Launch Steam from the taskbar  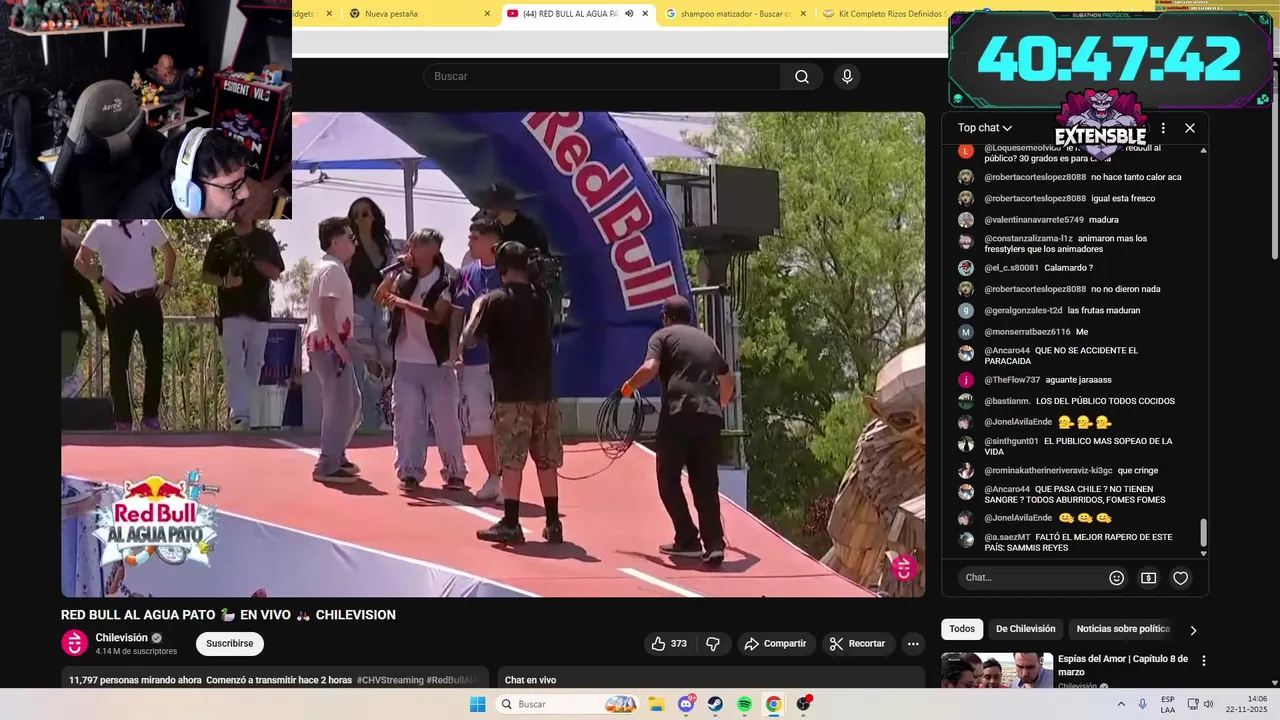point(715,704)
